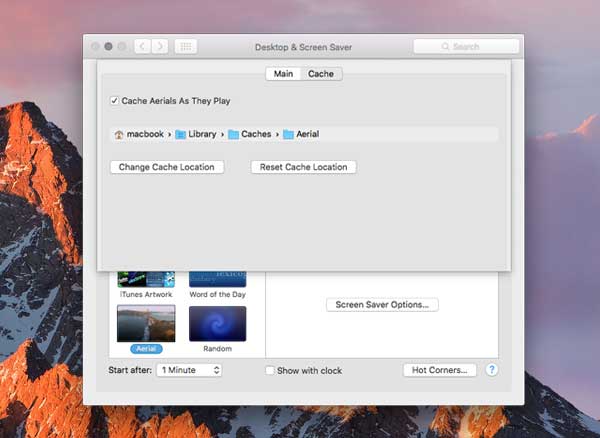
Task: Open Hot Corners settings
Action: point(440,370)
